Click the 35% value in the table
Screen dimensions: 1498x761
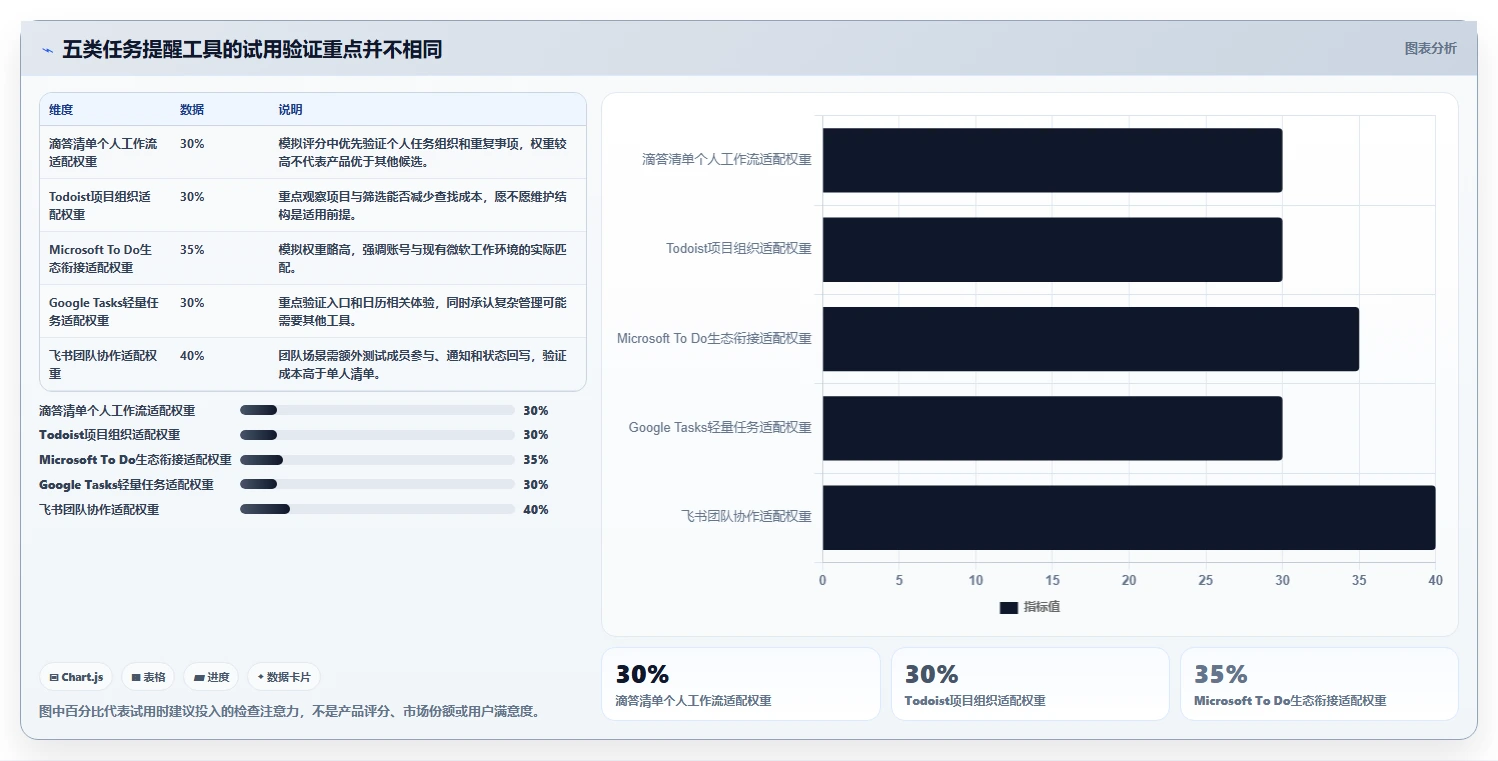tap(192, 250)
